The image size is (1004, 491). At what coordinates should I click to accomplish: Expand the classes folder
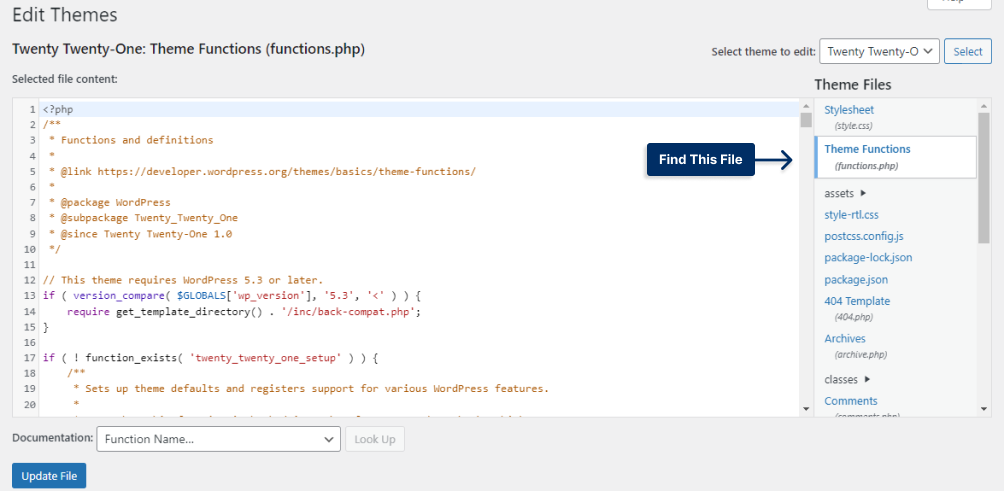pyautogui.click(x=847, y=379)
